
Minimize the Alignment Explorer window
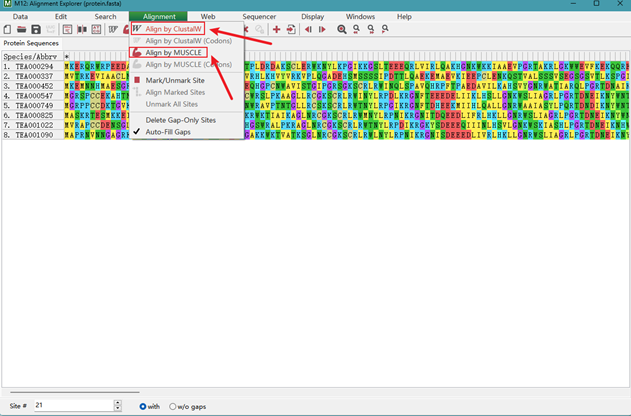click(x=574, y=4)
